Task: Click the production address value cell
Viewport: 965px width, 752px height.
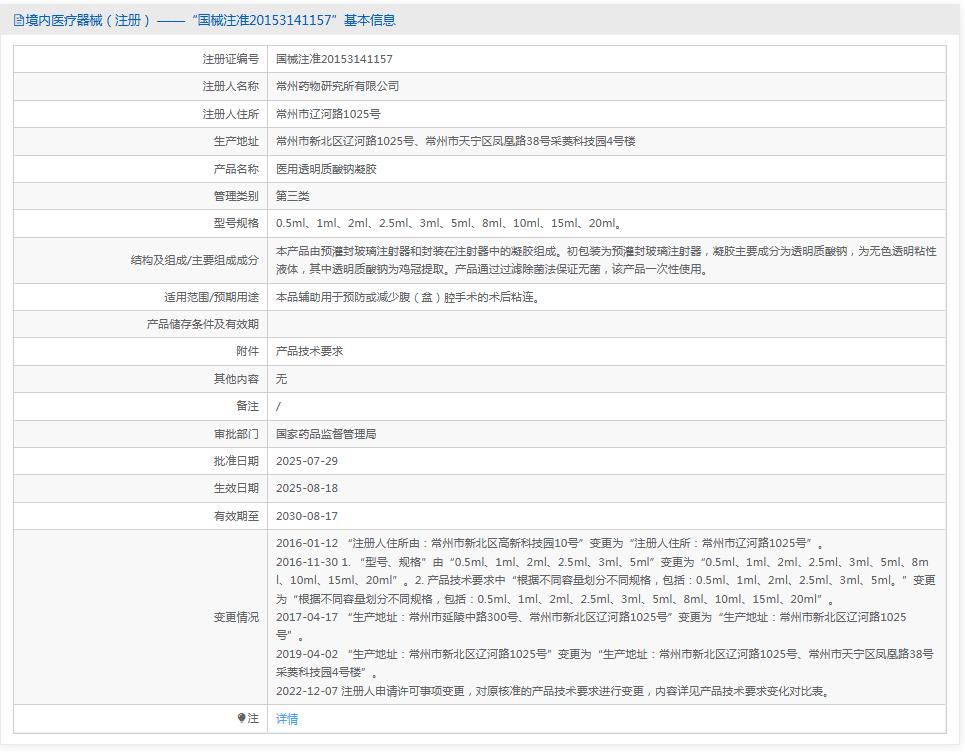Action: 455,142
